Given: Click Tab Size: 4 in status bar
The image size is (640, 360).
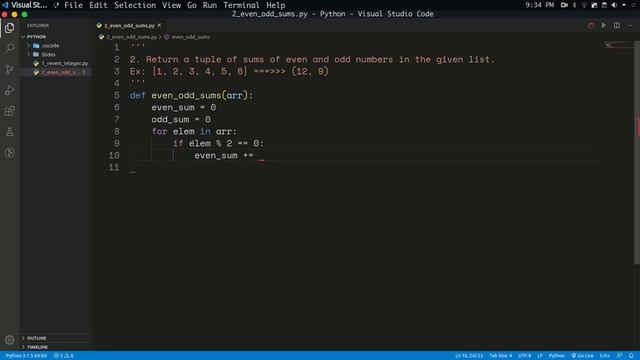Looking at the screenshot, I should 500,356.
